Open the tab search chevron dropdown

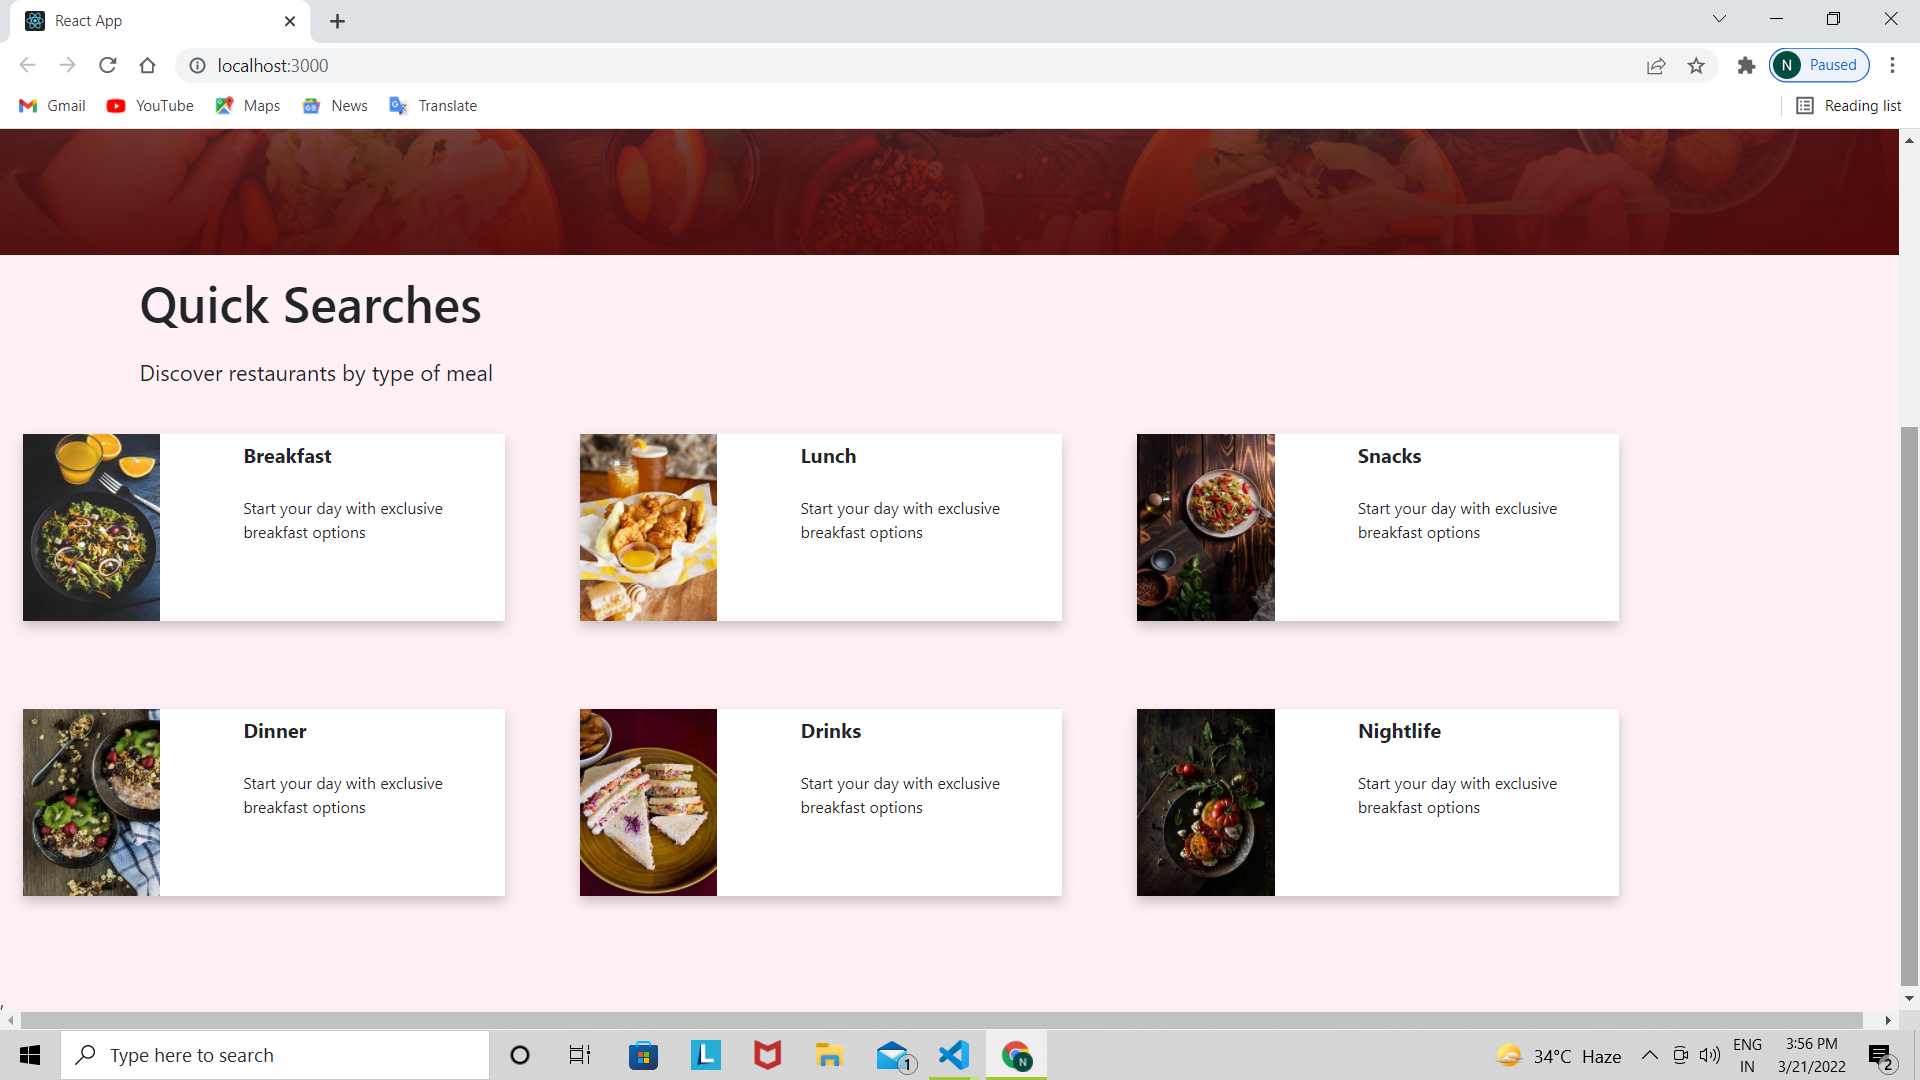(x=1719, y=18)
